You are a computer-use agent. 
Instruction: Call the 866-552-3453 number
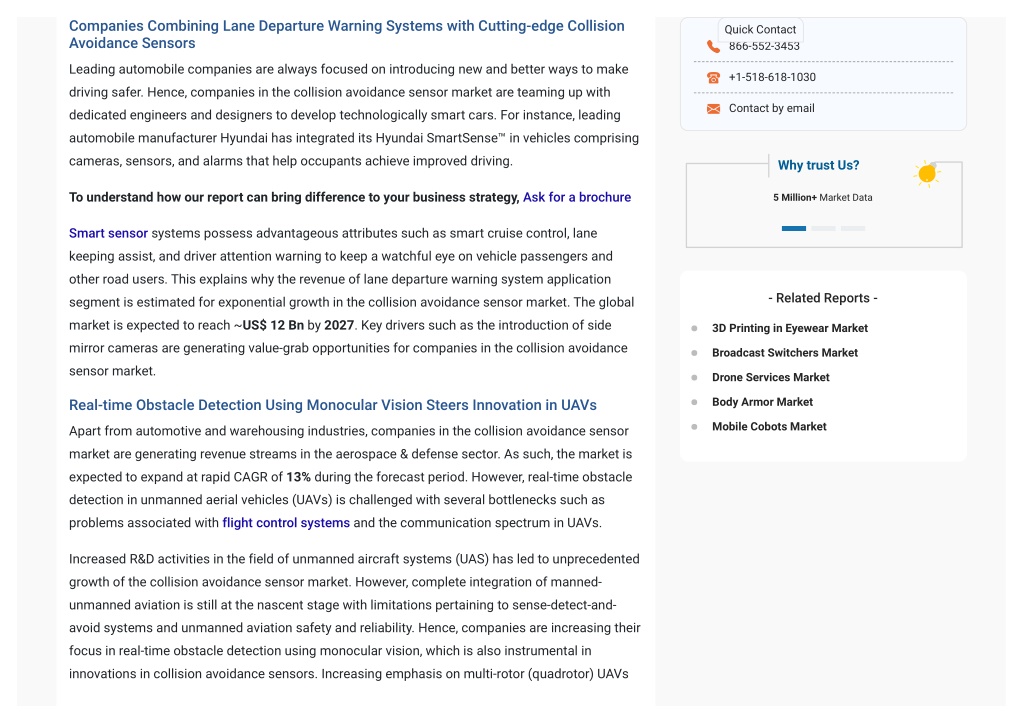click(764, 46)
